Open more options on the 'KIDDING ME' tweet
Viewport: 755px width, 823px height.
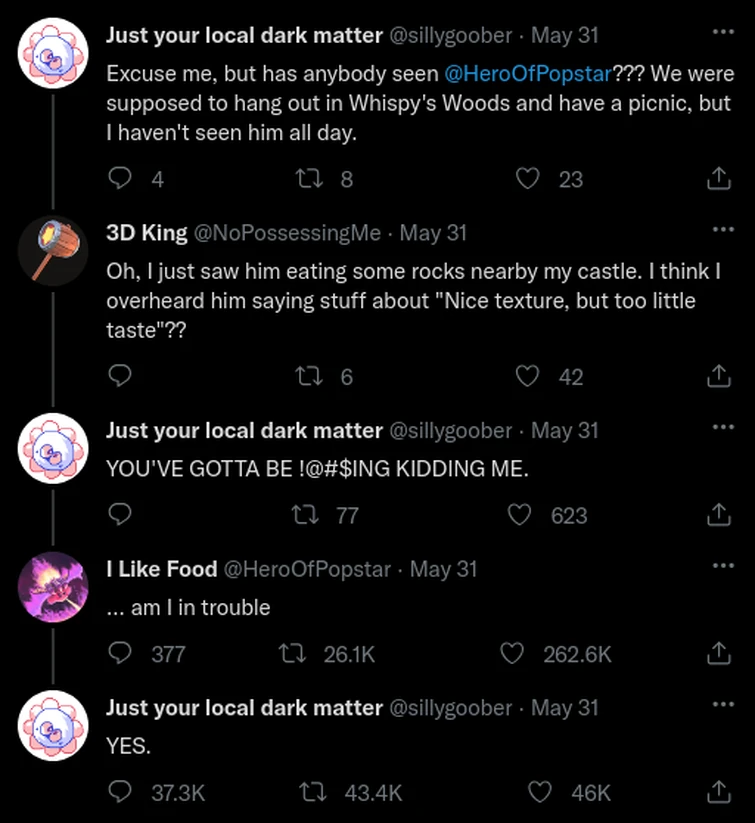[x=722, y=428]
